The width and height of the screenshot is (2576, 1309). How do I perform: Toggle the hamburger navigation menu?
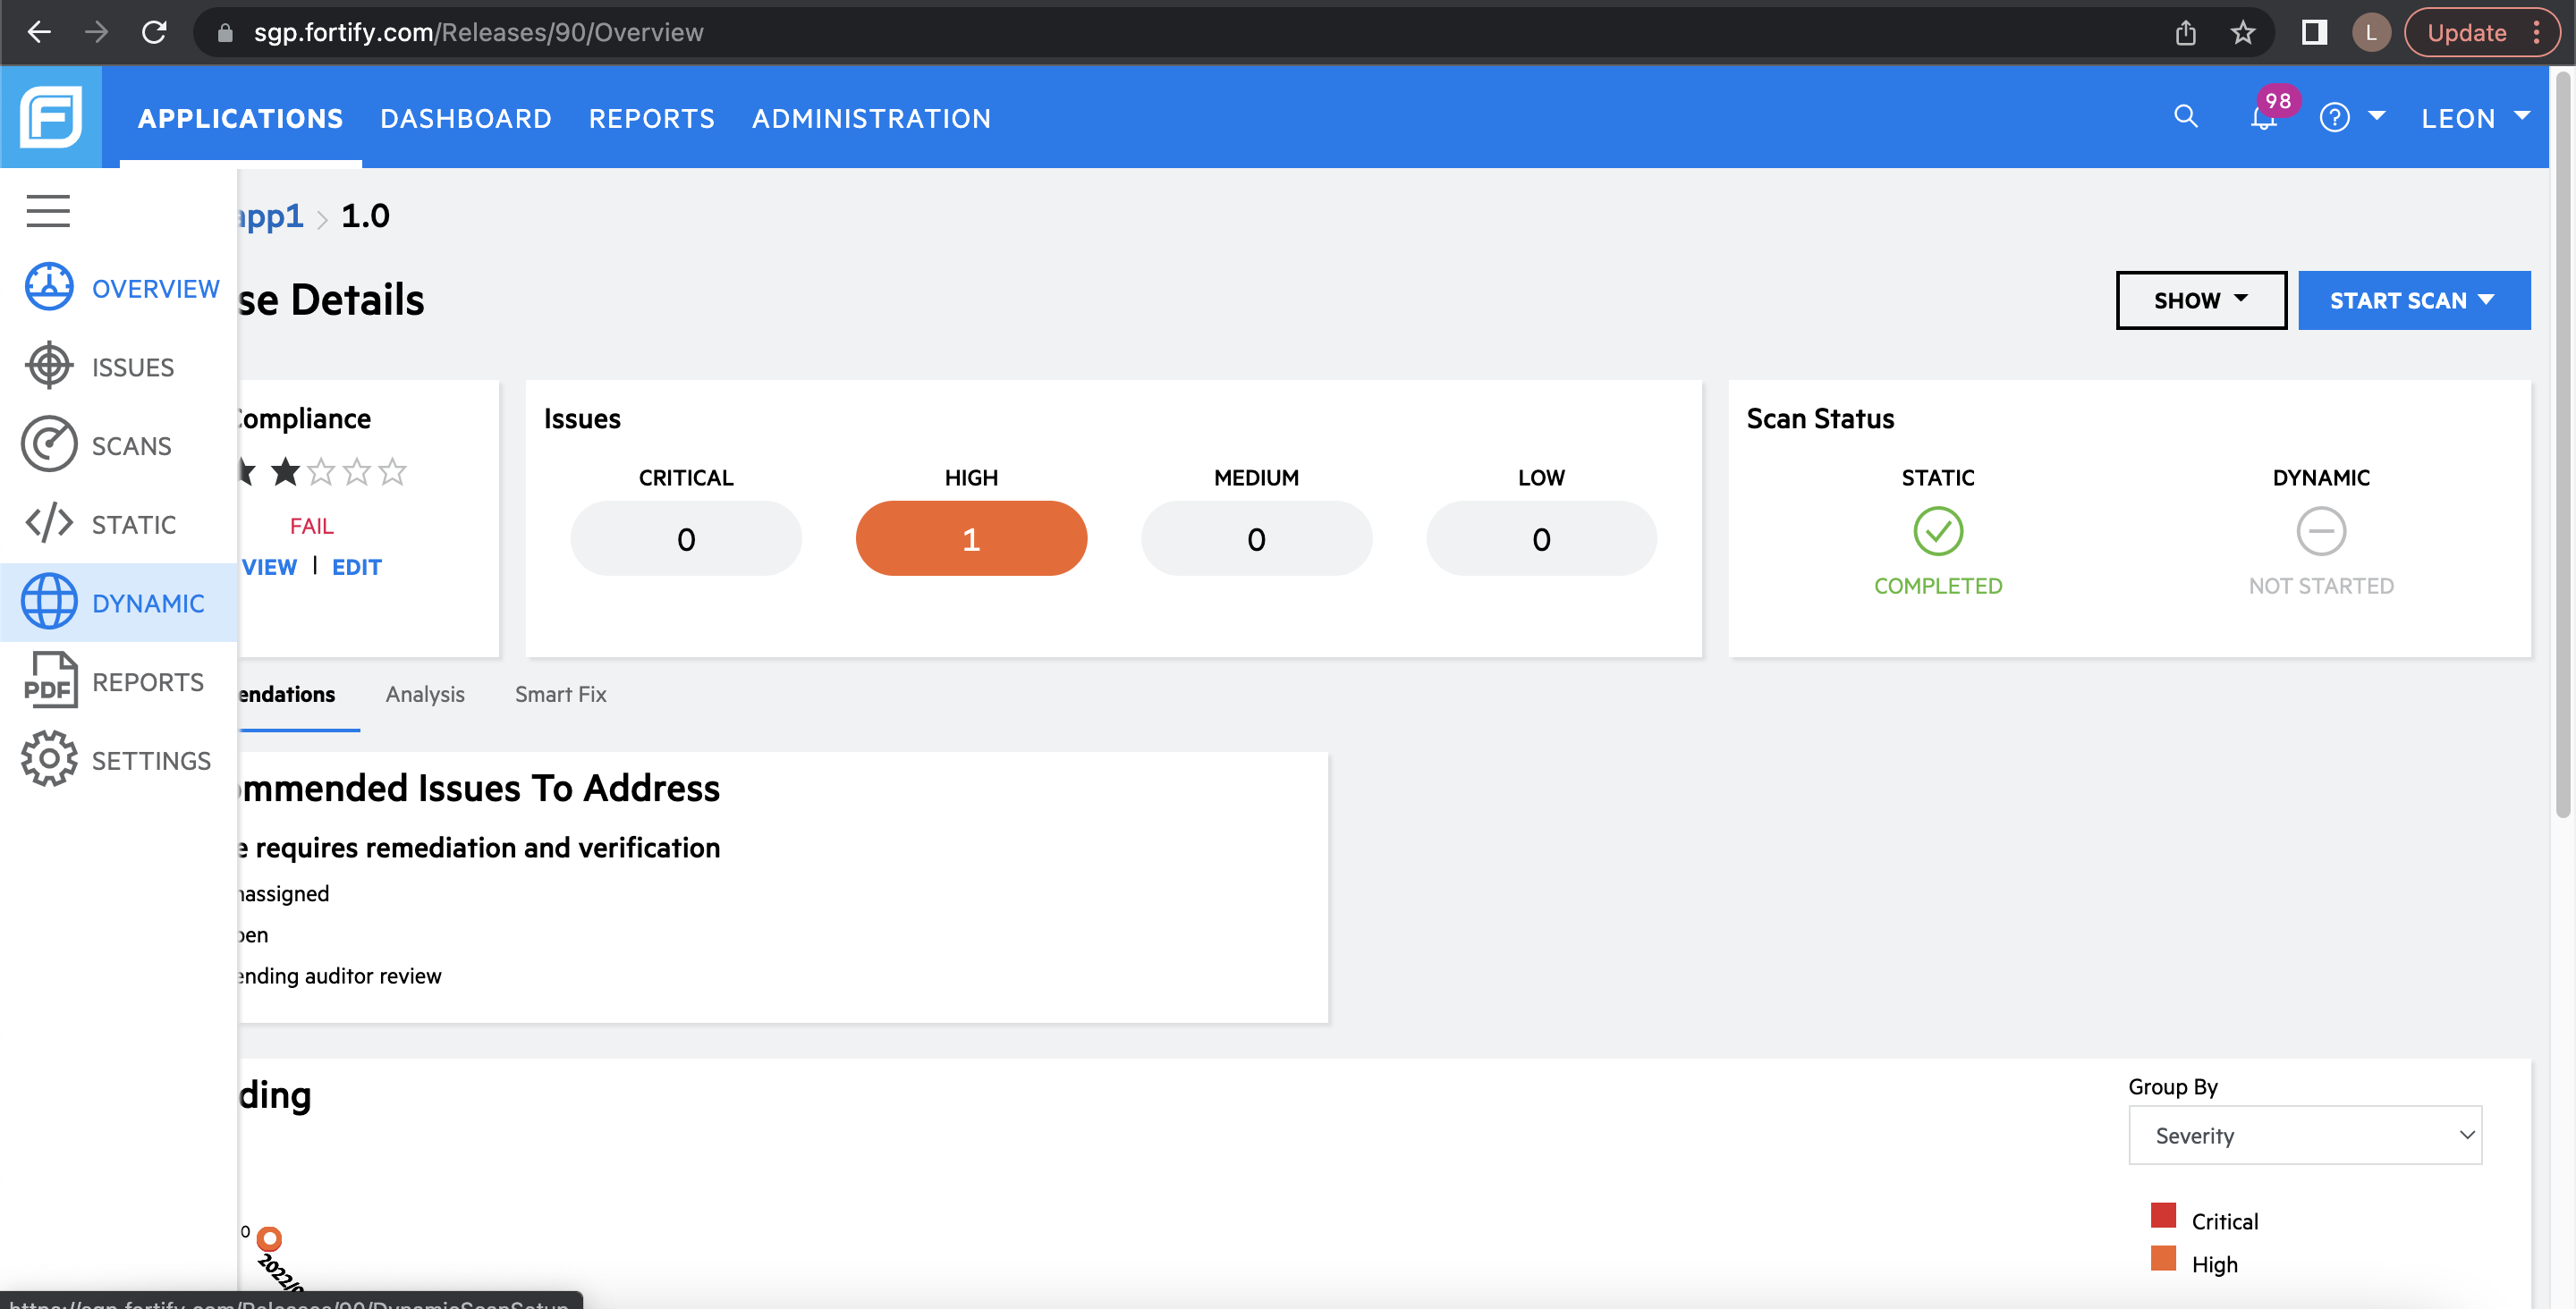pyautogui.click(x=47, y=211)
